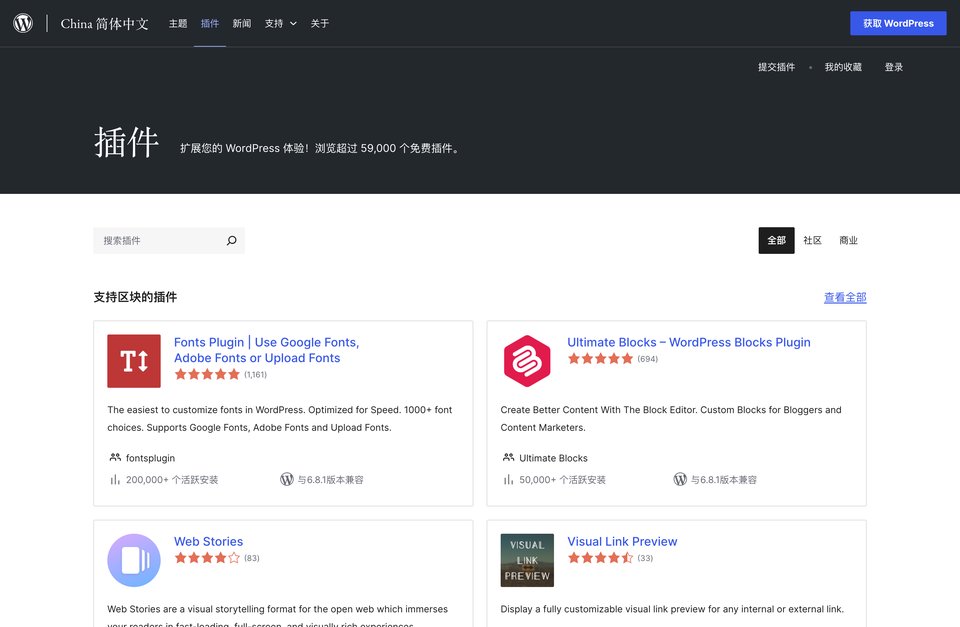The image size is (960, 627).
Task: Click the search magnifier icon
Action: point(231,241)
